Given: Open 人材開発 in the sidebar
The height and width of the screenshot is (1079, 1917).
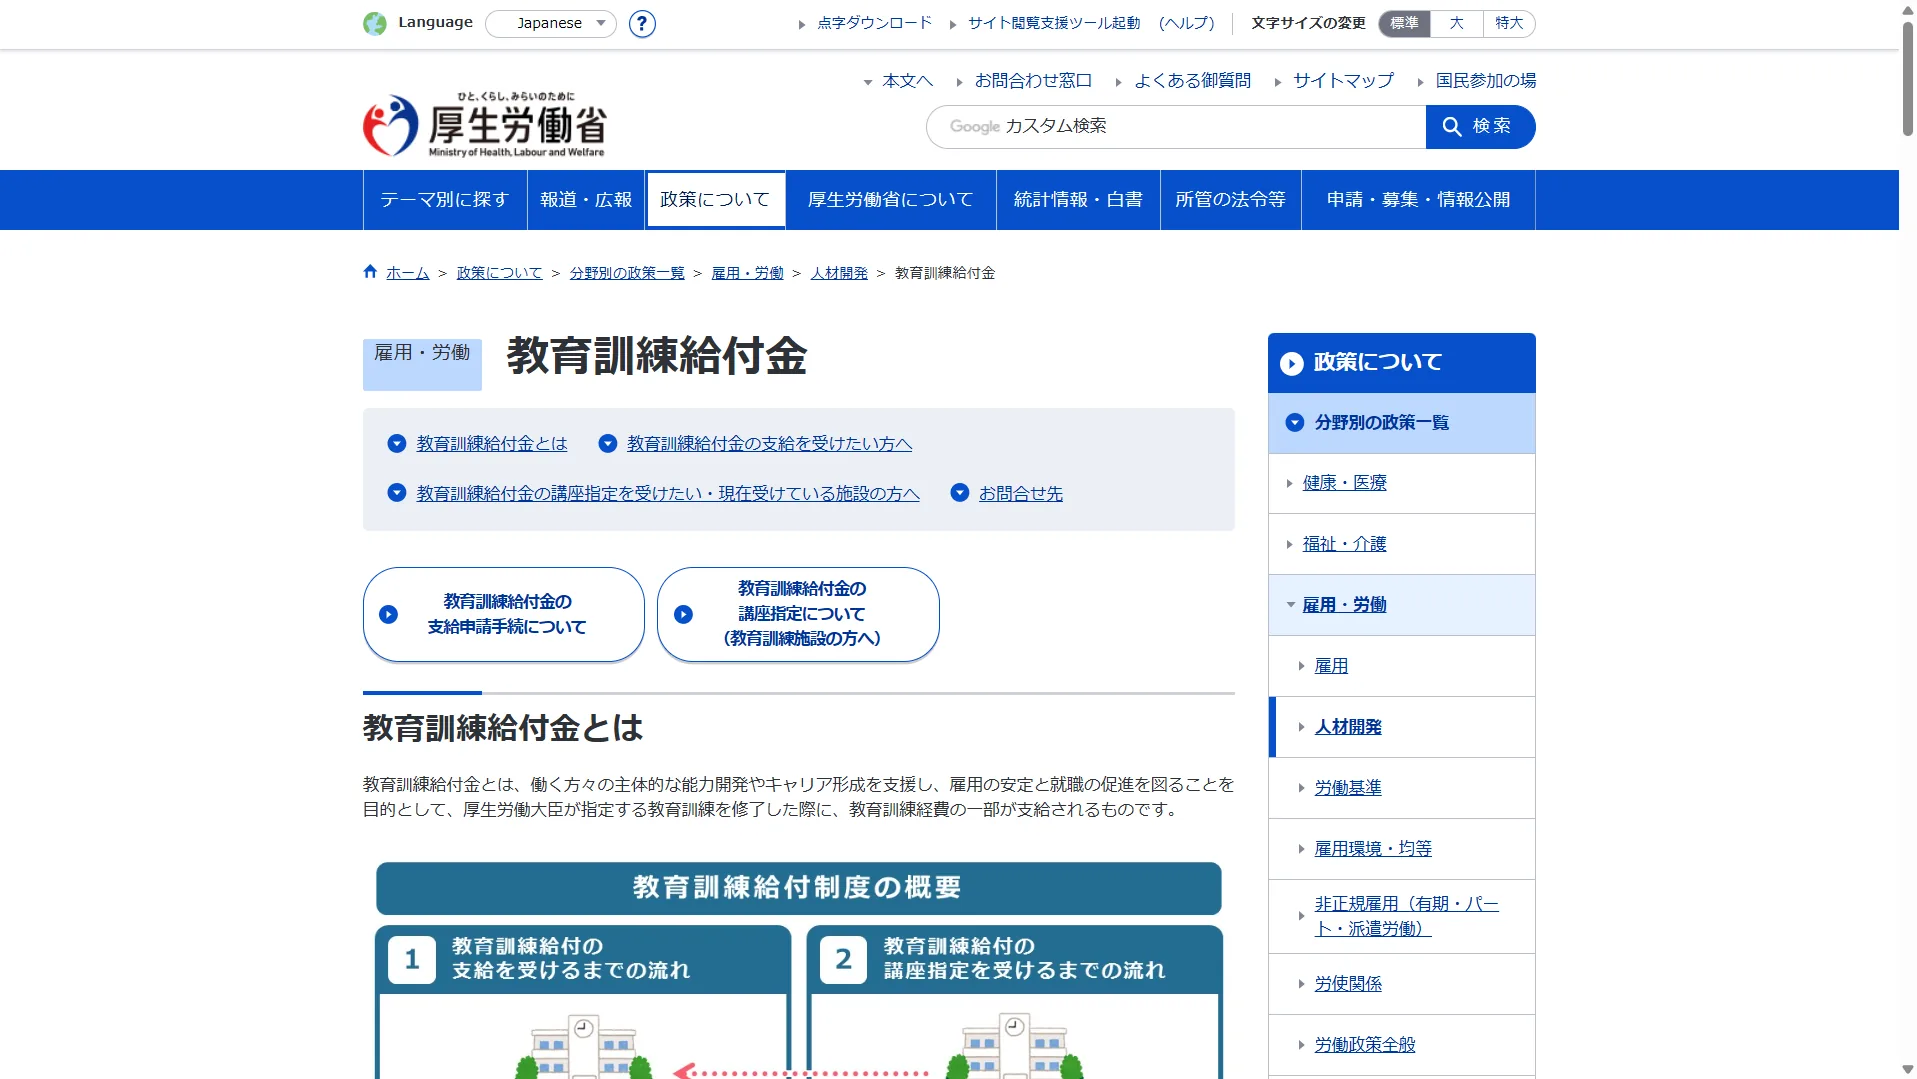Looking at the screenshot, I should coord(1348,727).
